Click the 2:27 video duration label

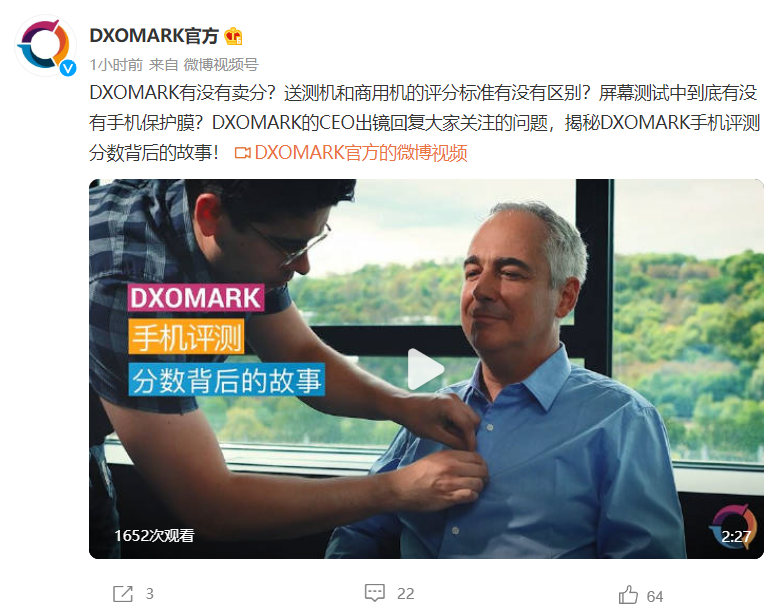[x=736, y=536]
